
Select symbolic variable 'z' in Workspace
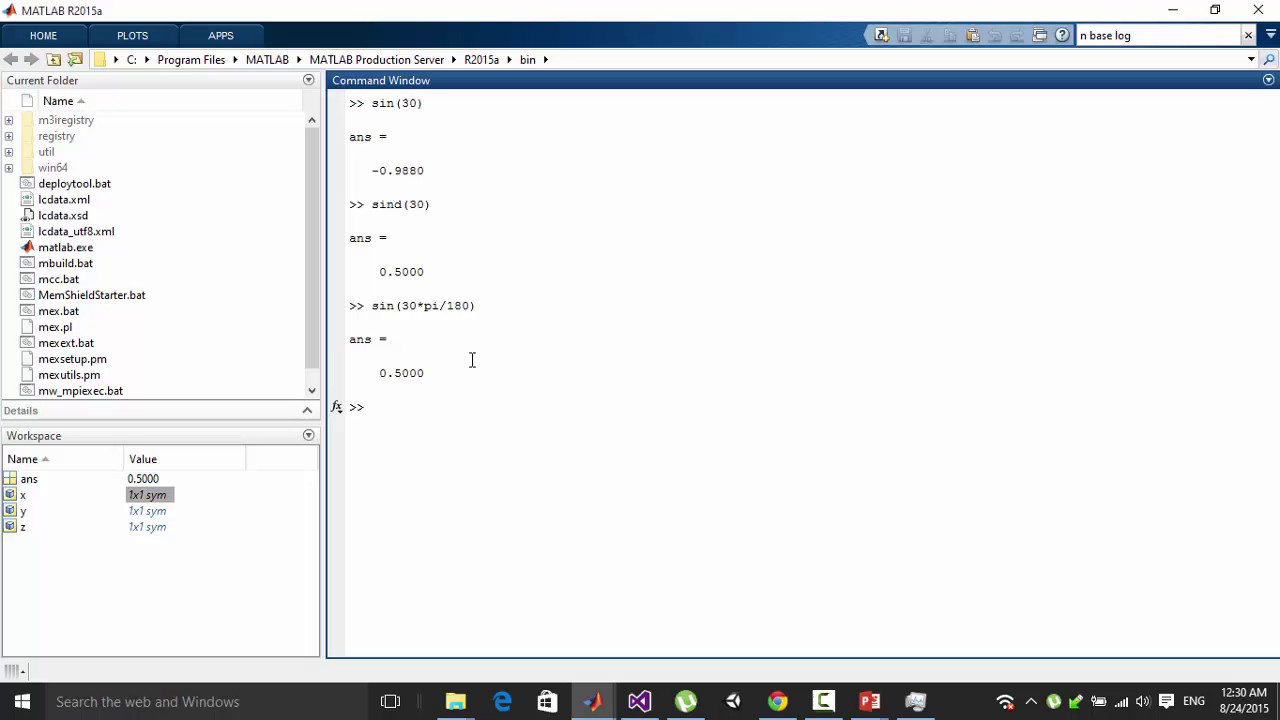tap(23, 527)
